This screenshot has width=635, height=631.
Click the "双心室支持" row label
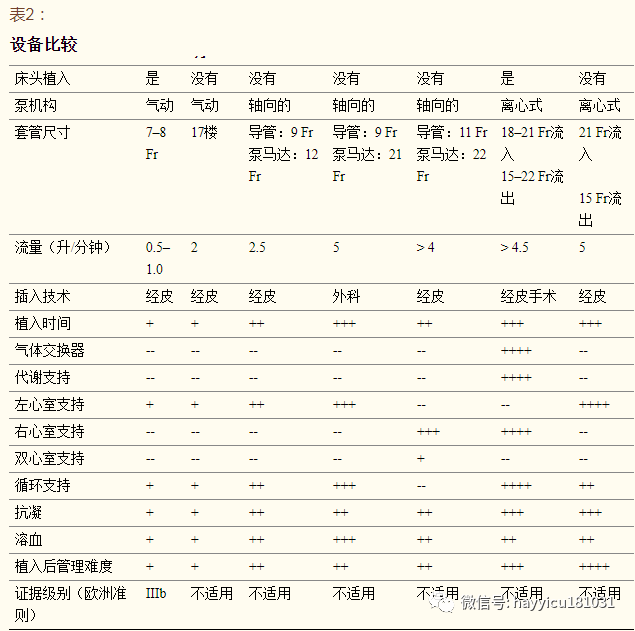click(49, 458)
